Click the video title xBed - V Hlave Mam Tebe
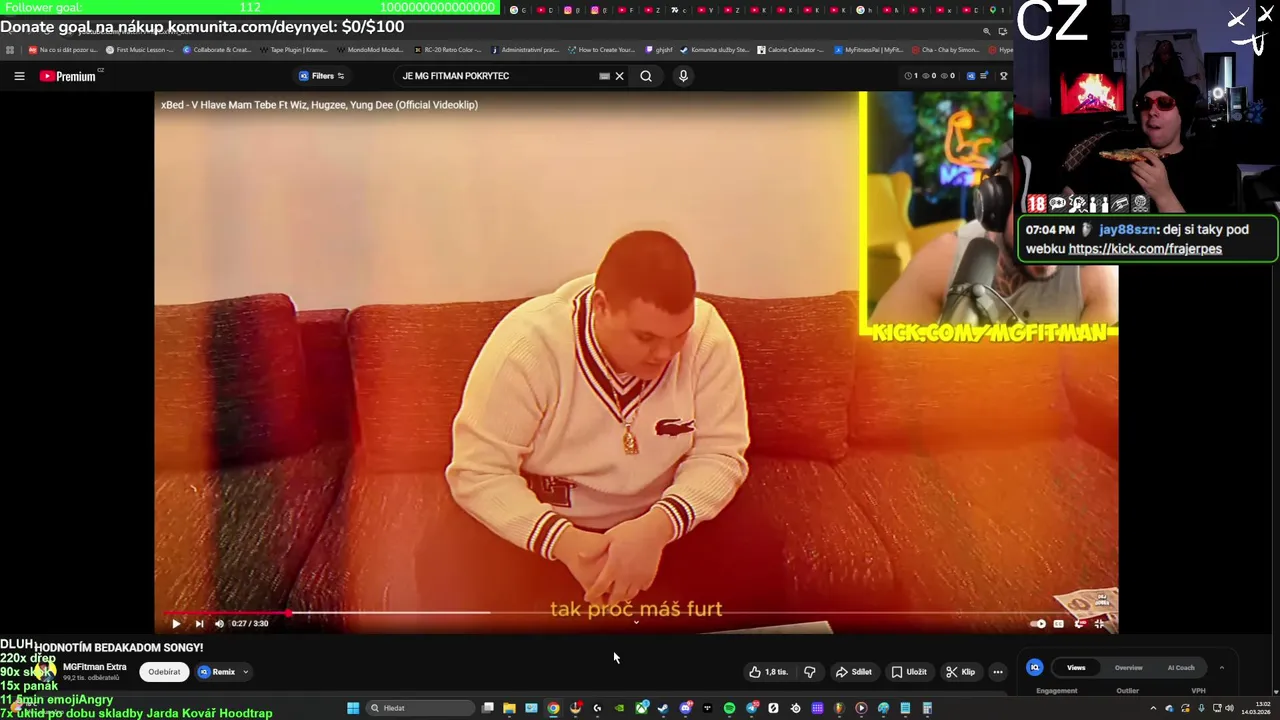The height and width of the screenshot is (720, 1280). point(319,104)
